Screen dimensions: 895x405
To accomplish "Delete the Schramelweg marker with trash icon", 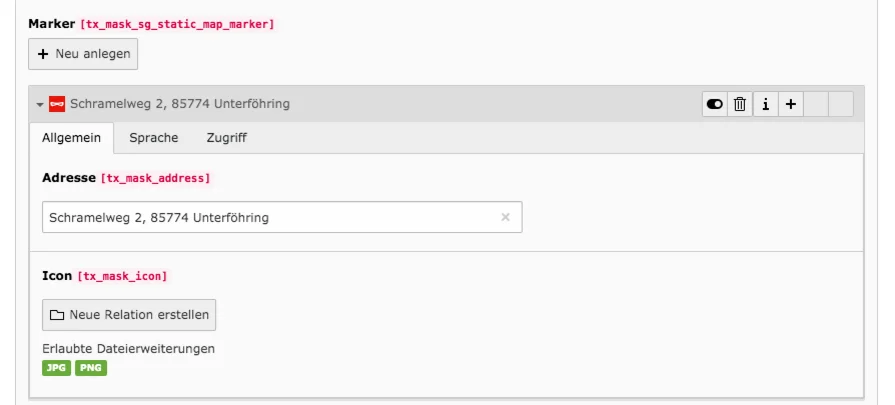I will coord(740,104).
